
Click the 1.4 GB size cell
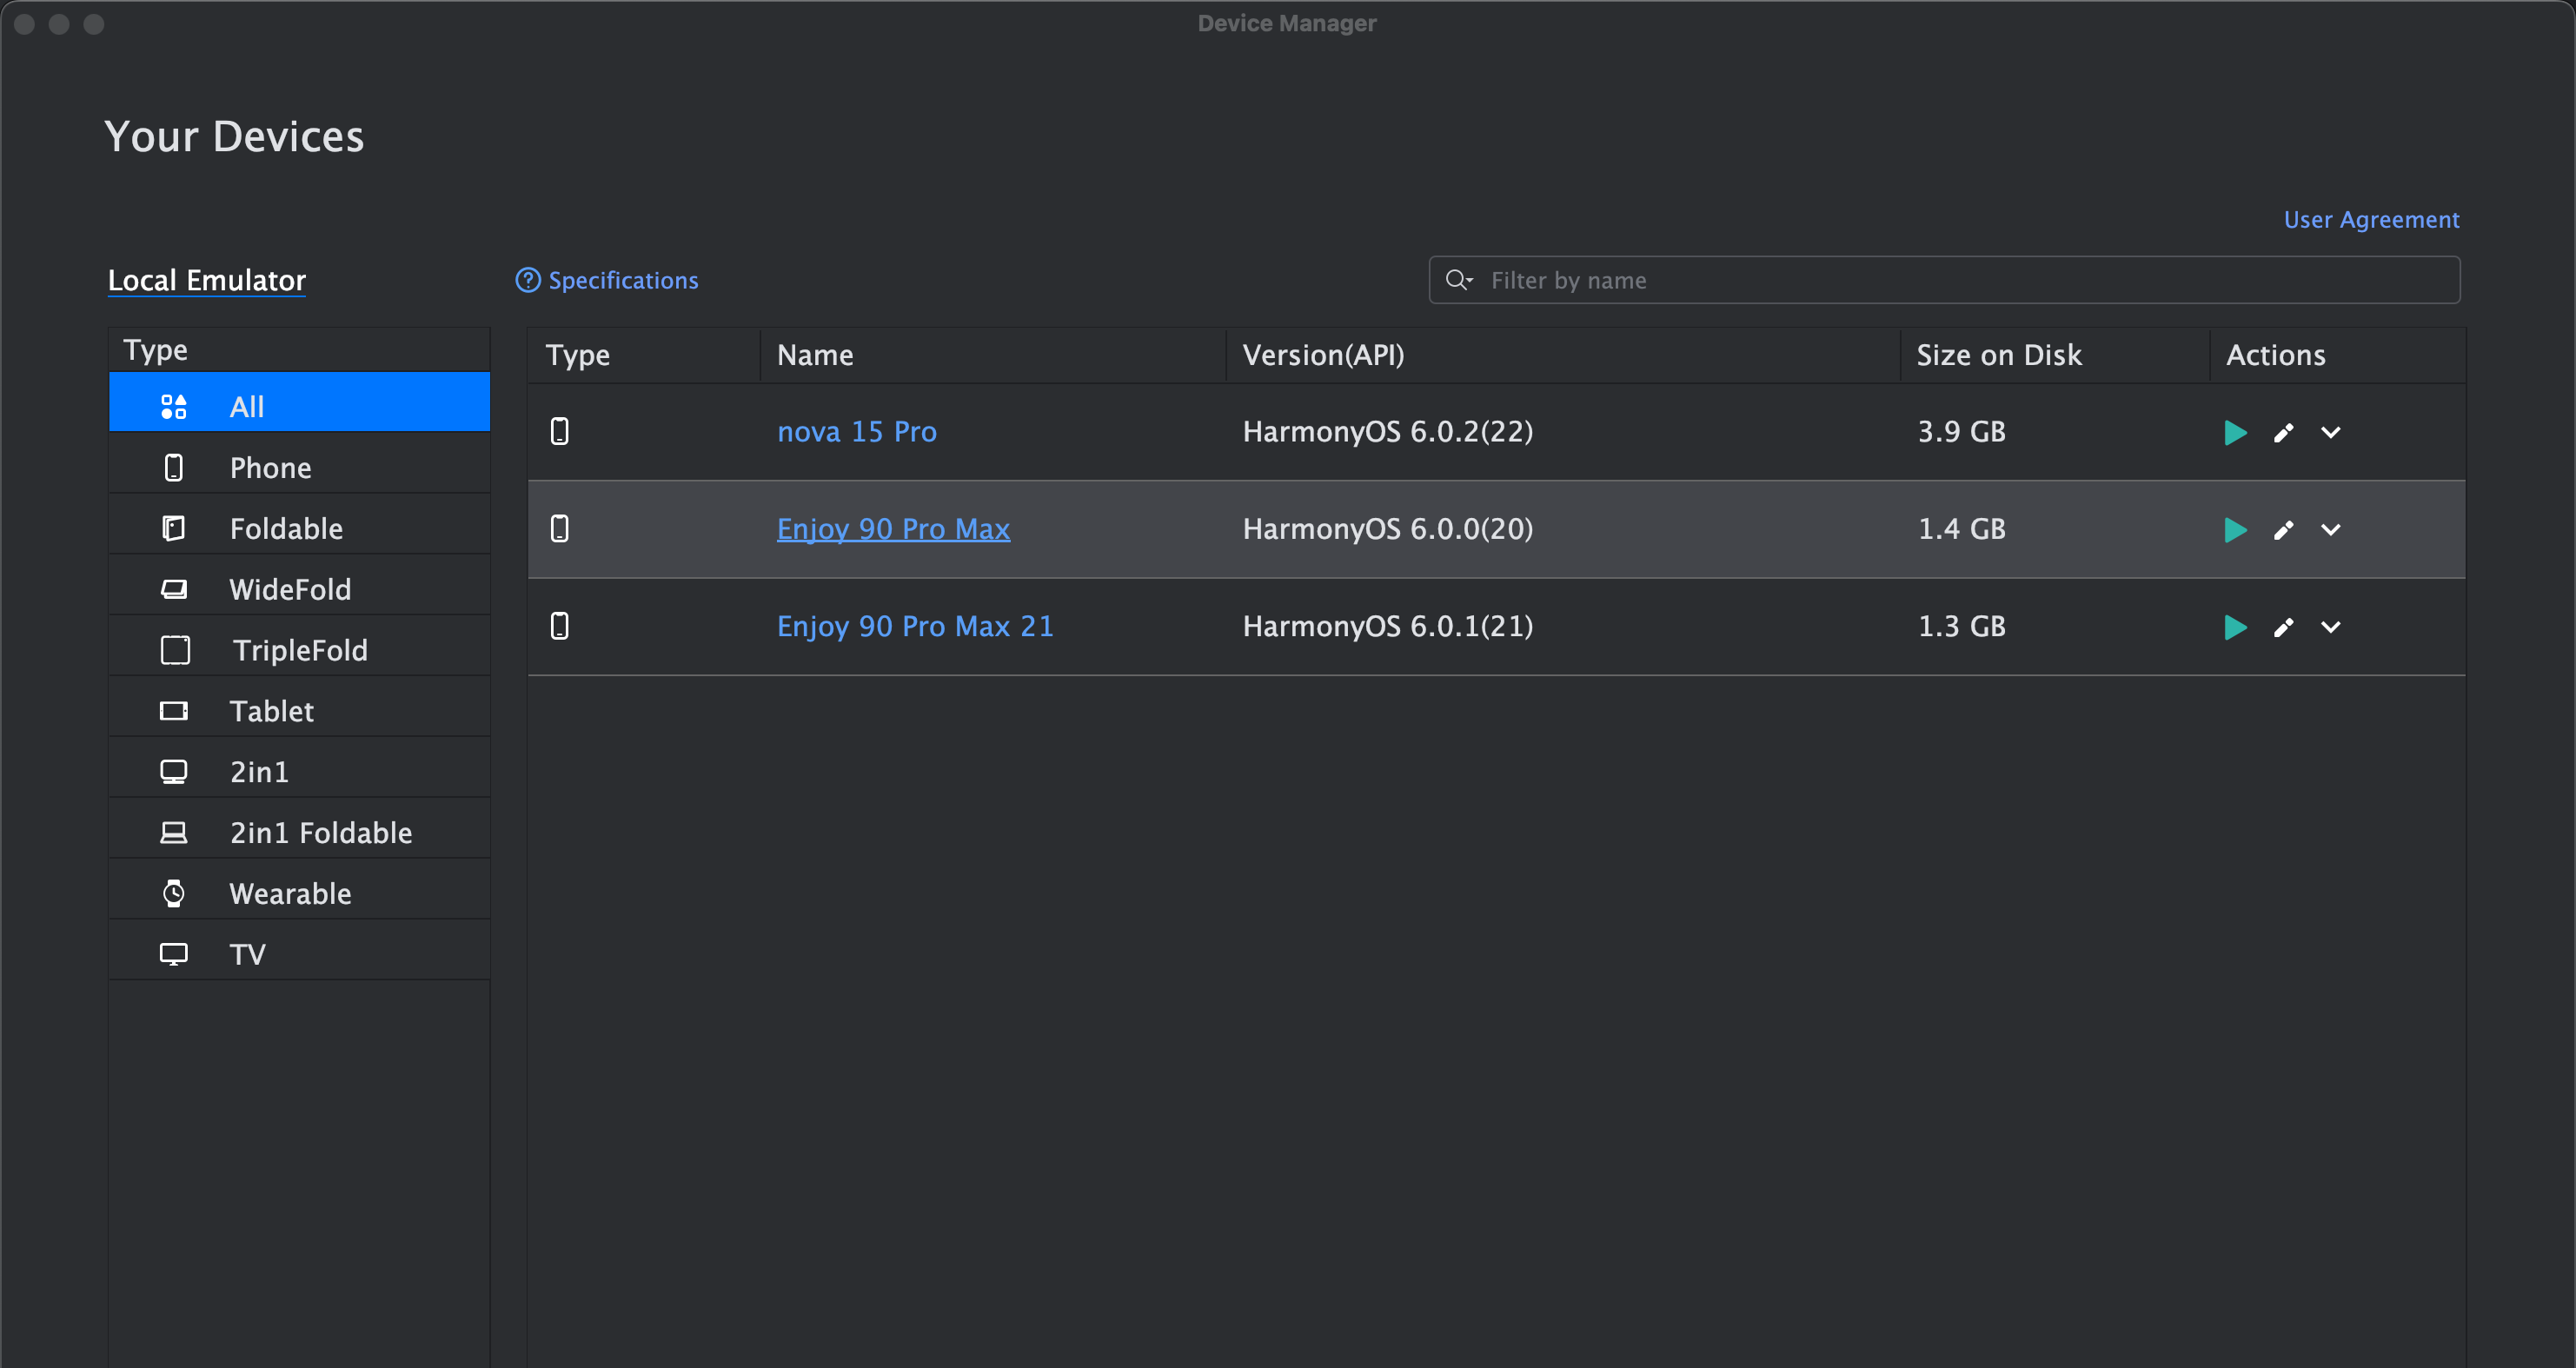[1961, 528]
